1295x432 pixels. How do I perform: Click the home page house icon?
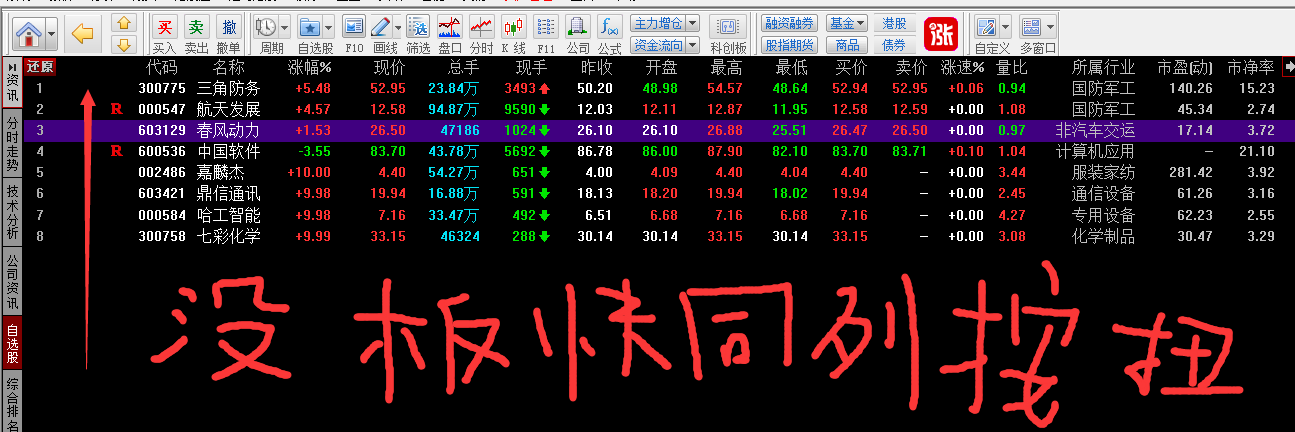coord(31,35)
